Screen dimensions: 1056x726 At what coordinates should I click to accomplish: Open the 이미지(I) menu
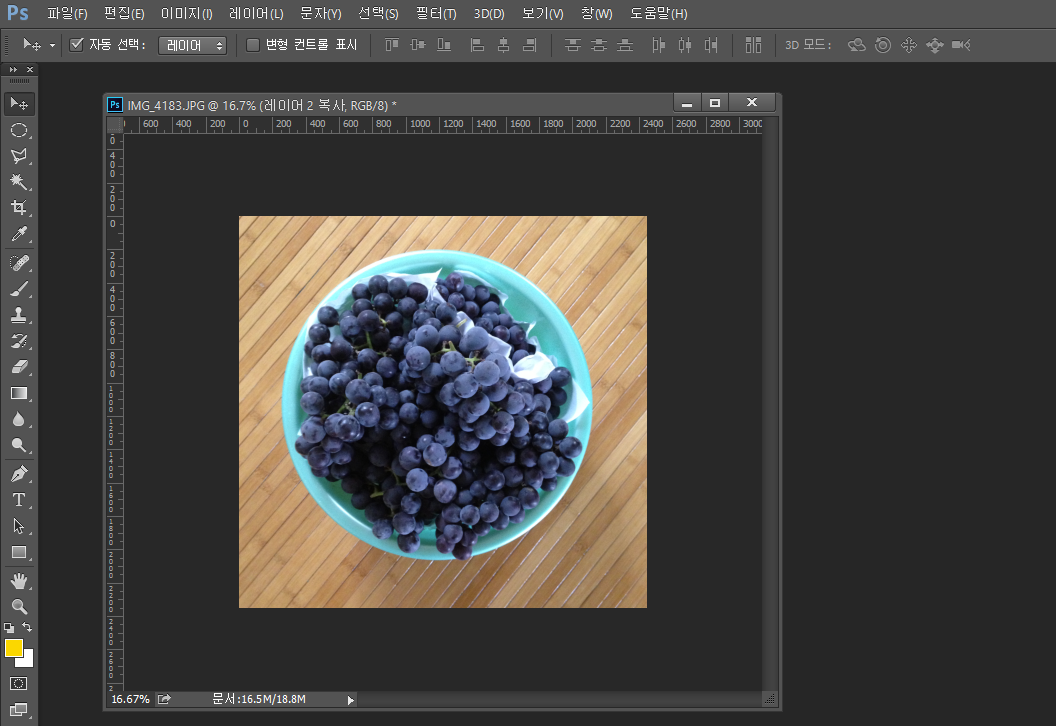[x=186, y=14]
